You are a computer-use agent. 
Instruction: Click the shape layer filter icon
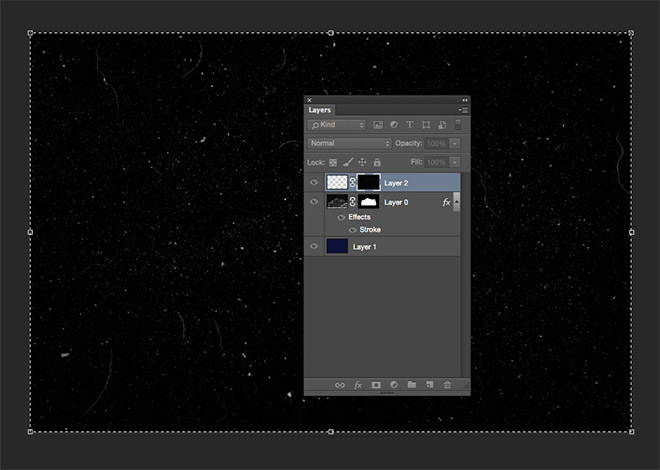(x=426, y=125)
